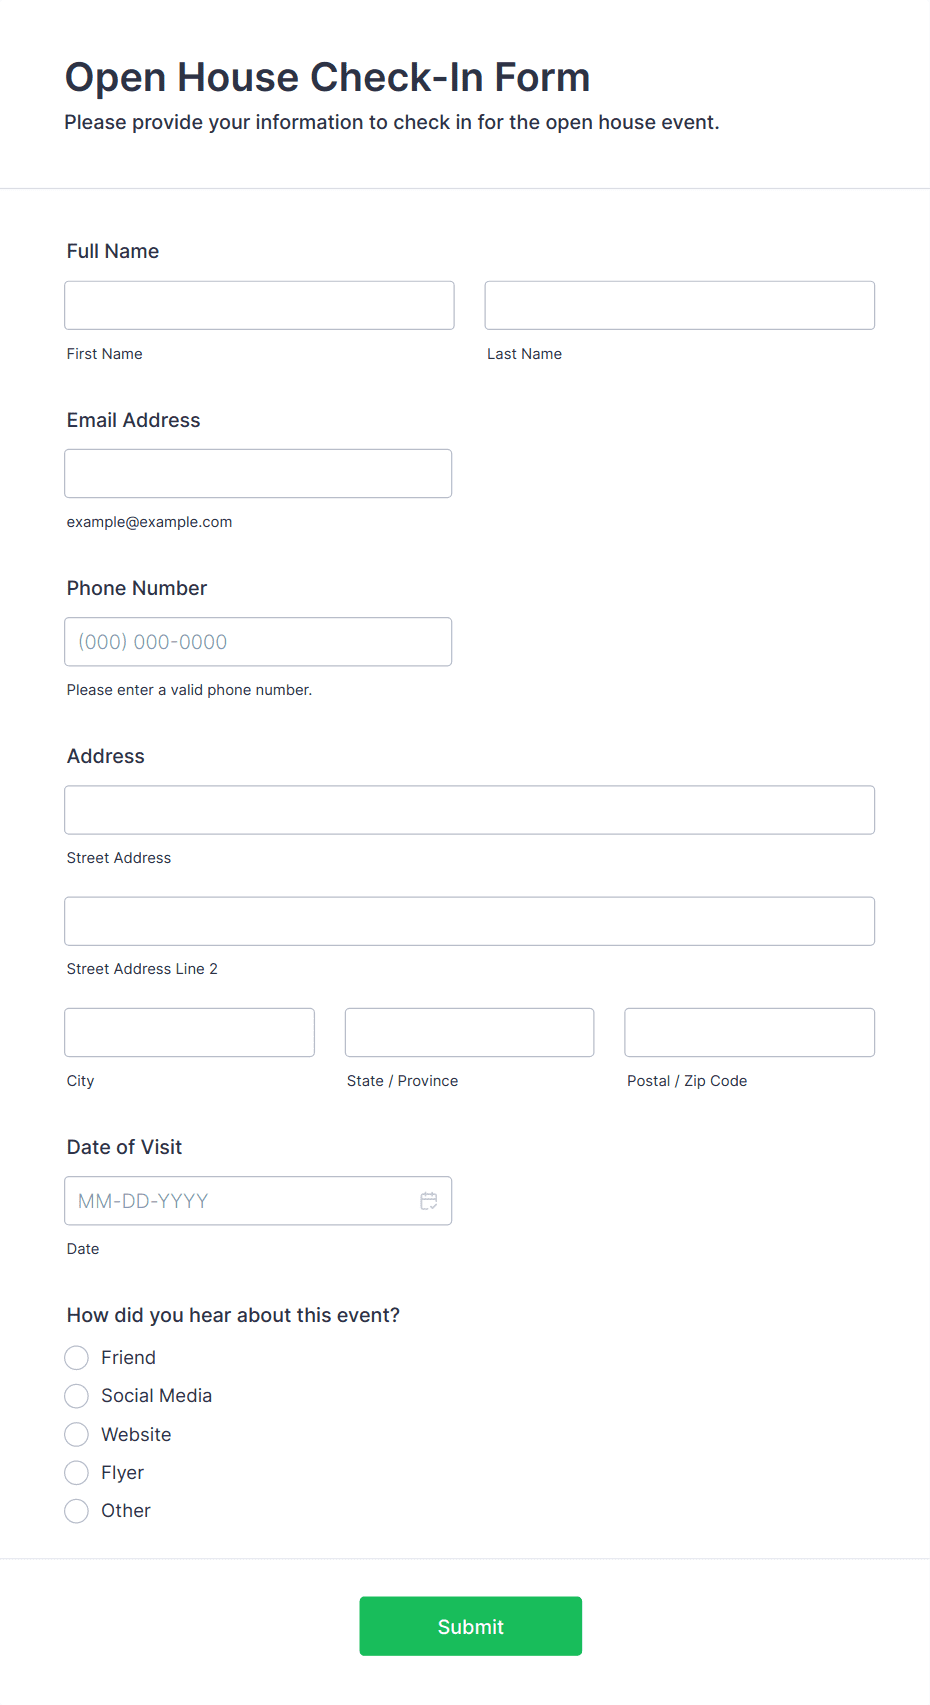The height and width of the screenshot is (1705, 930).
Task: Click into the Last Name field
Action: [680, 305]
